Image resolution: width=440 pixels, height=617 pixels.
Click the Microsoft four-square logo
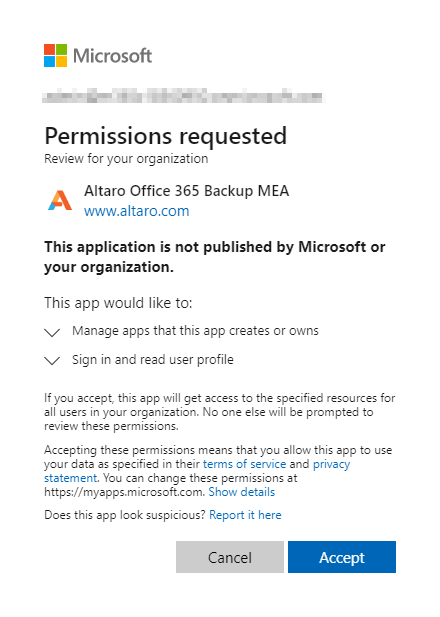click(55, 55)
